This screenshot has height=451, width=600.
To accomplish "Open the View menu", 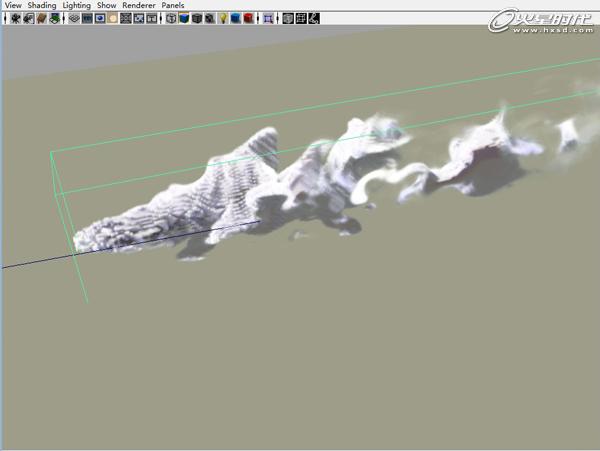I will (x=12, y=5).
